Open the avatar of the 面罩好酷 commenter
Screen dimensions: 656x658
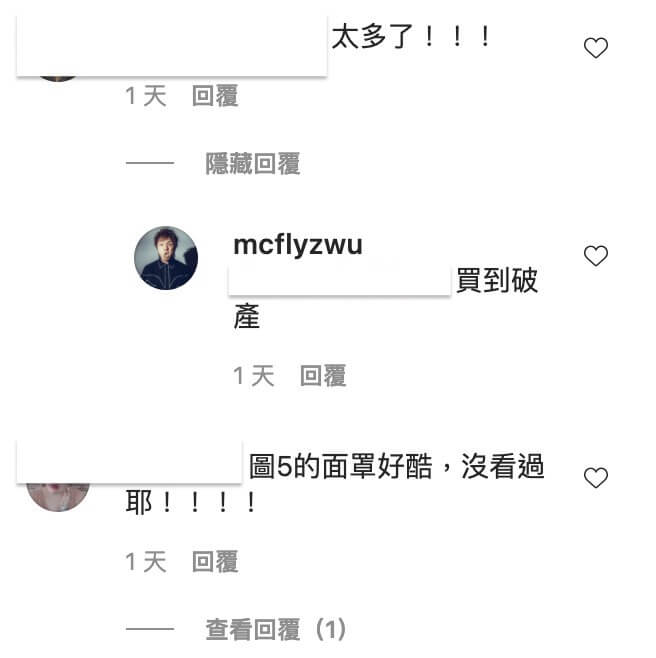[58, 497]
